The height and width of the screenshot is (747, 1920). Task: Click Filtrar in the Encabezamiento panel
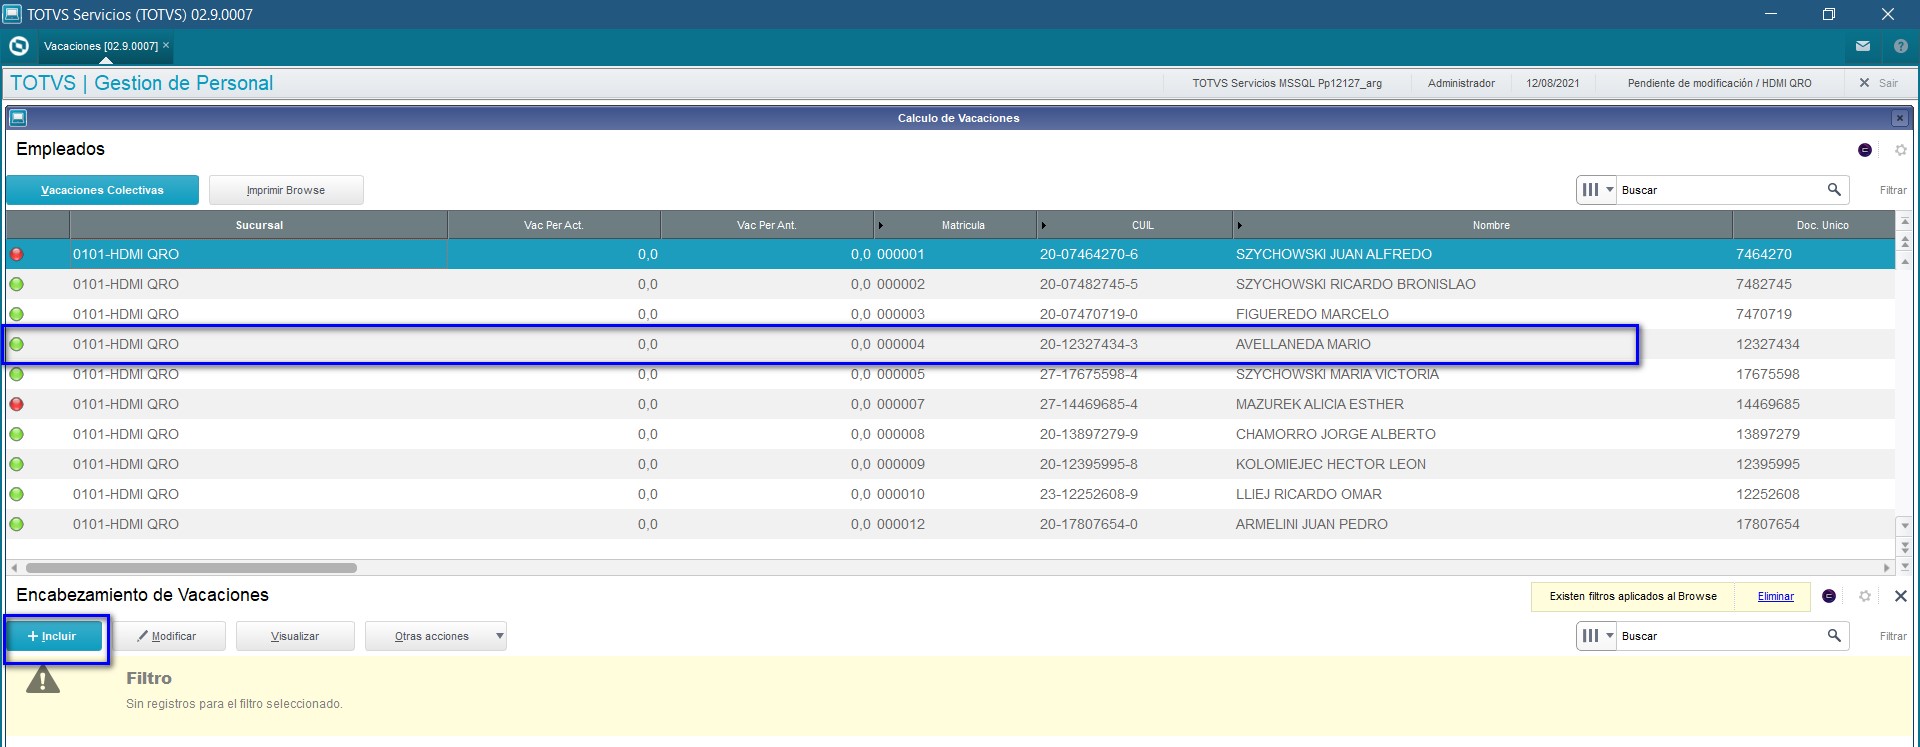(1893, 636)
